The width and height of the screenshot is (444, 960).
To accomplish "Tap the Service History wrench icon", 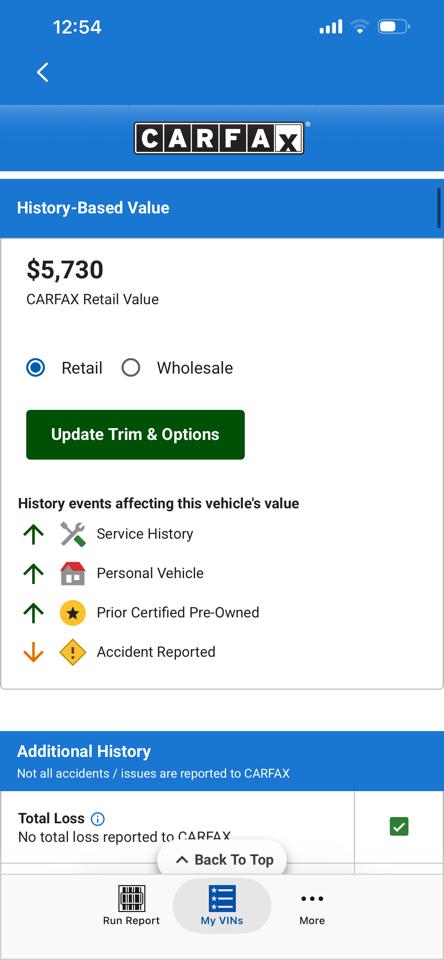I will pos(72,534).
